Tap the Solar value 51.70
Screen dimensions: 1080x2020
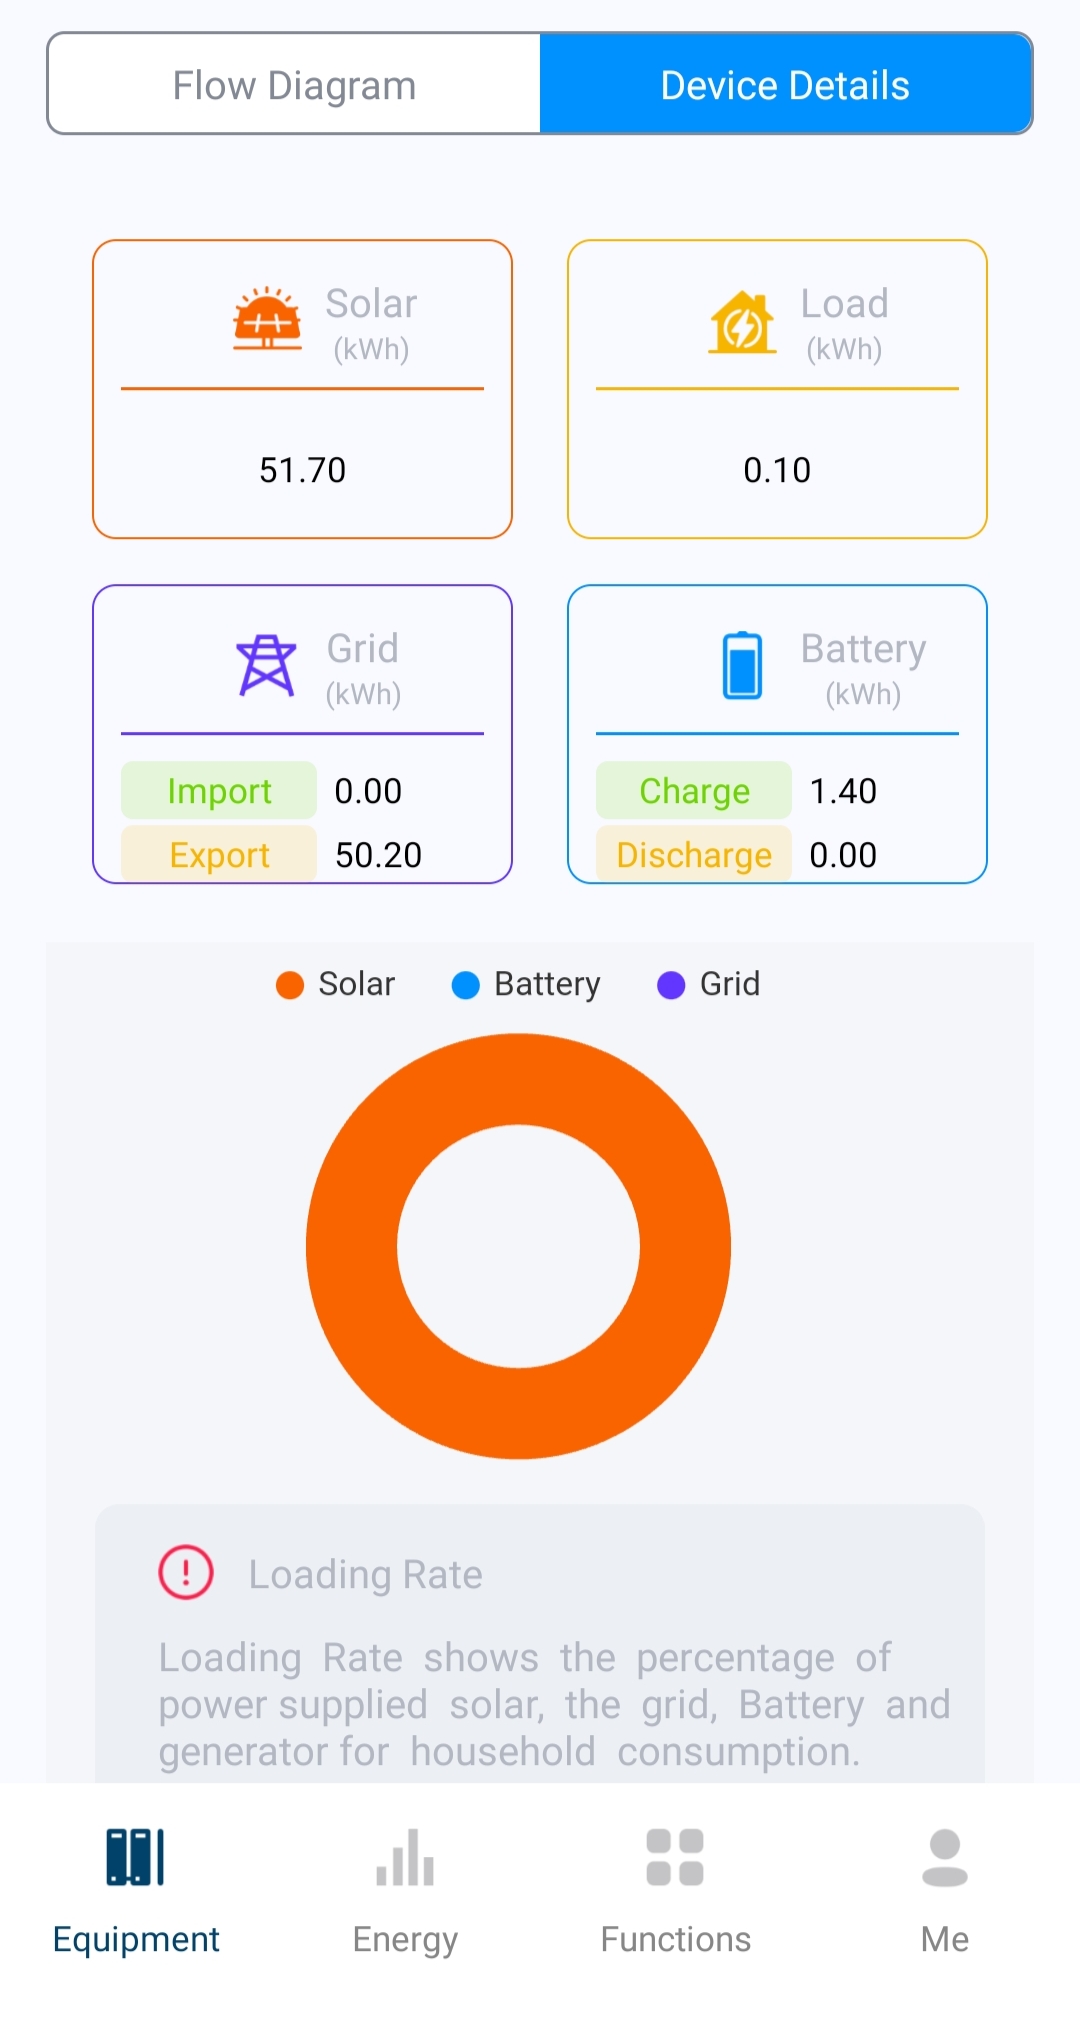point(302,470)
